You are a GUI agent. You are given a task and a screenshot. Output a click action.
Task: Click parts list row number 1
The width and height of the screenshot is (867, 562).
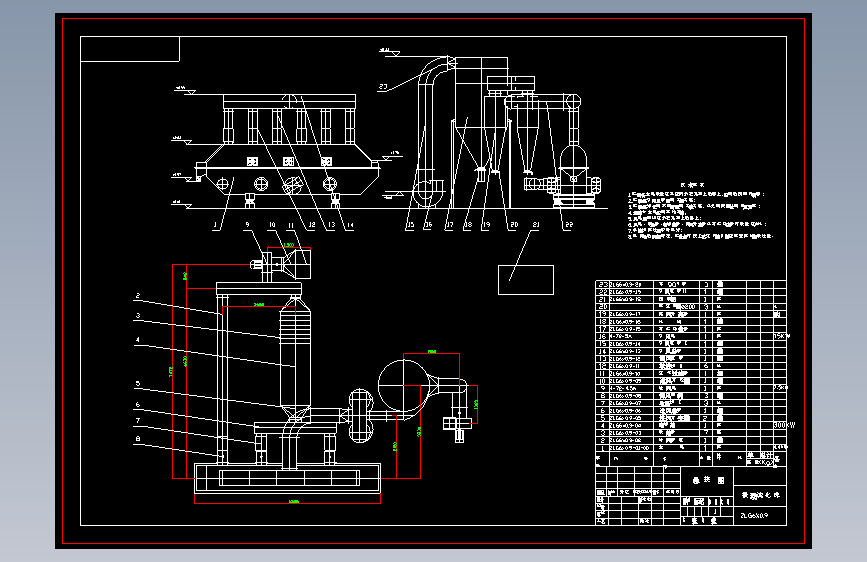pyautogui.click(x=691, y=447)
